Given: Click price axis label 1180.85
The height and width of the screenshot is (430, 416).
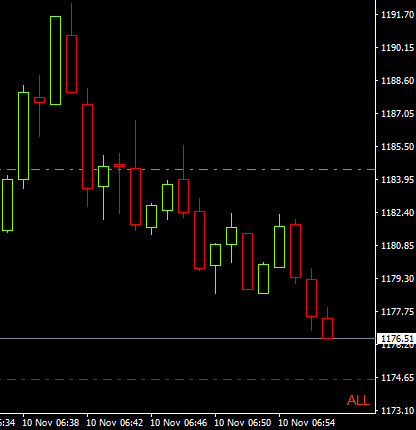Looking at the screenshot, I should (397, 246).
